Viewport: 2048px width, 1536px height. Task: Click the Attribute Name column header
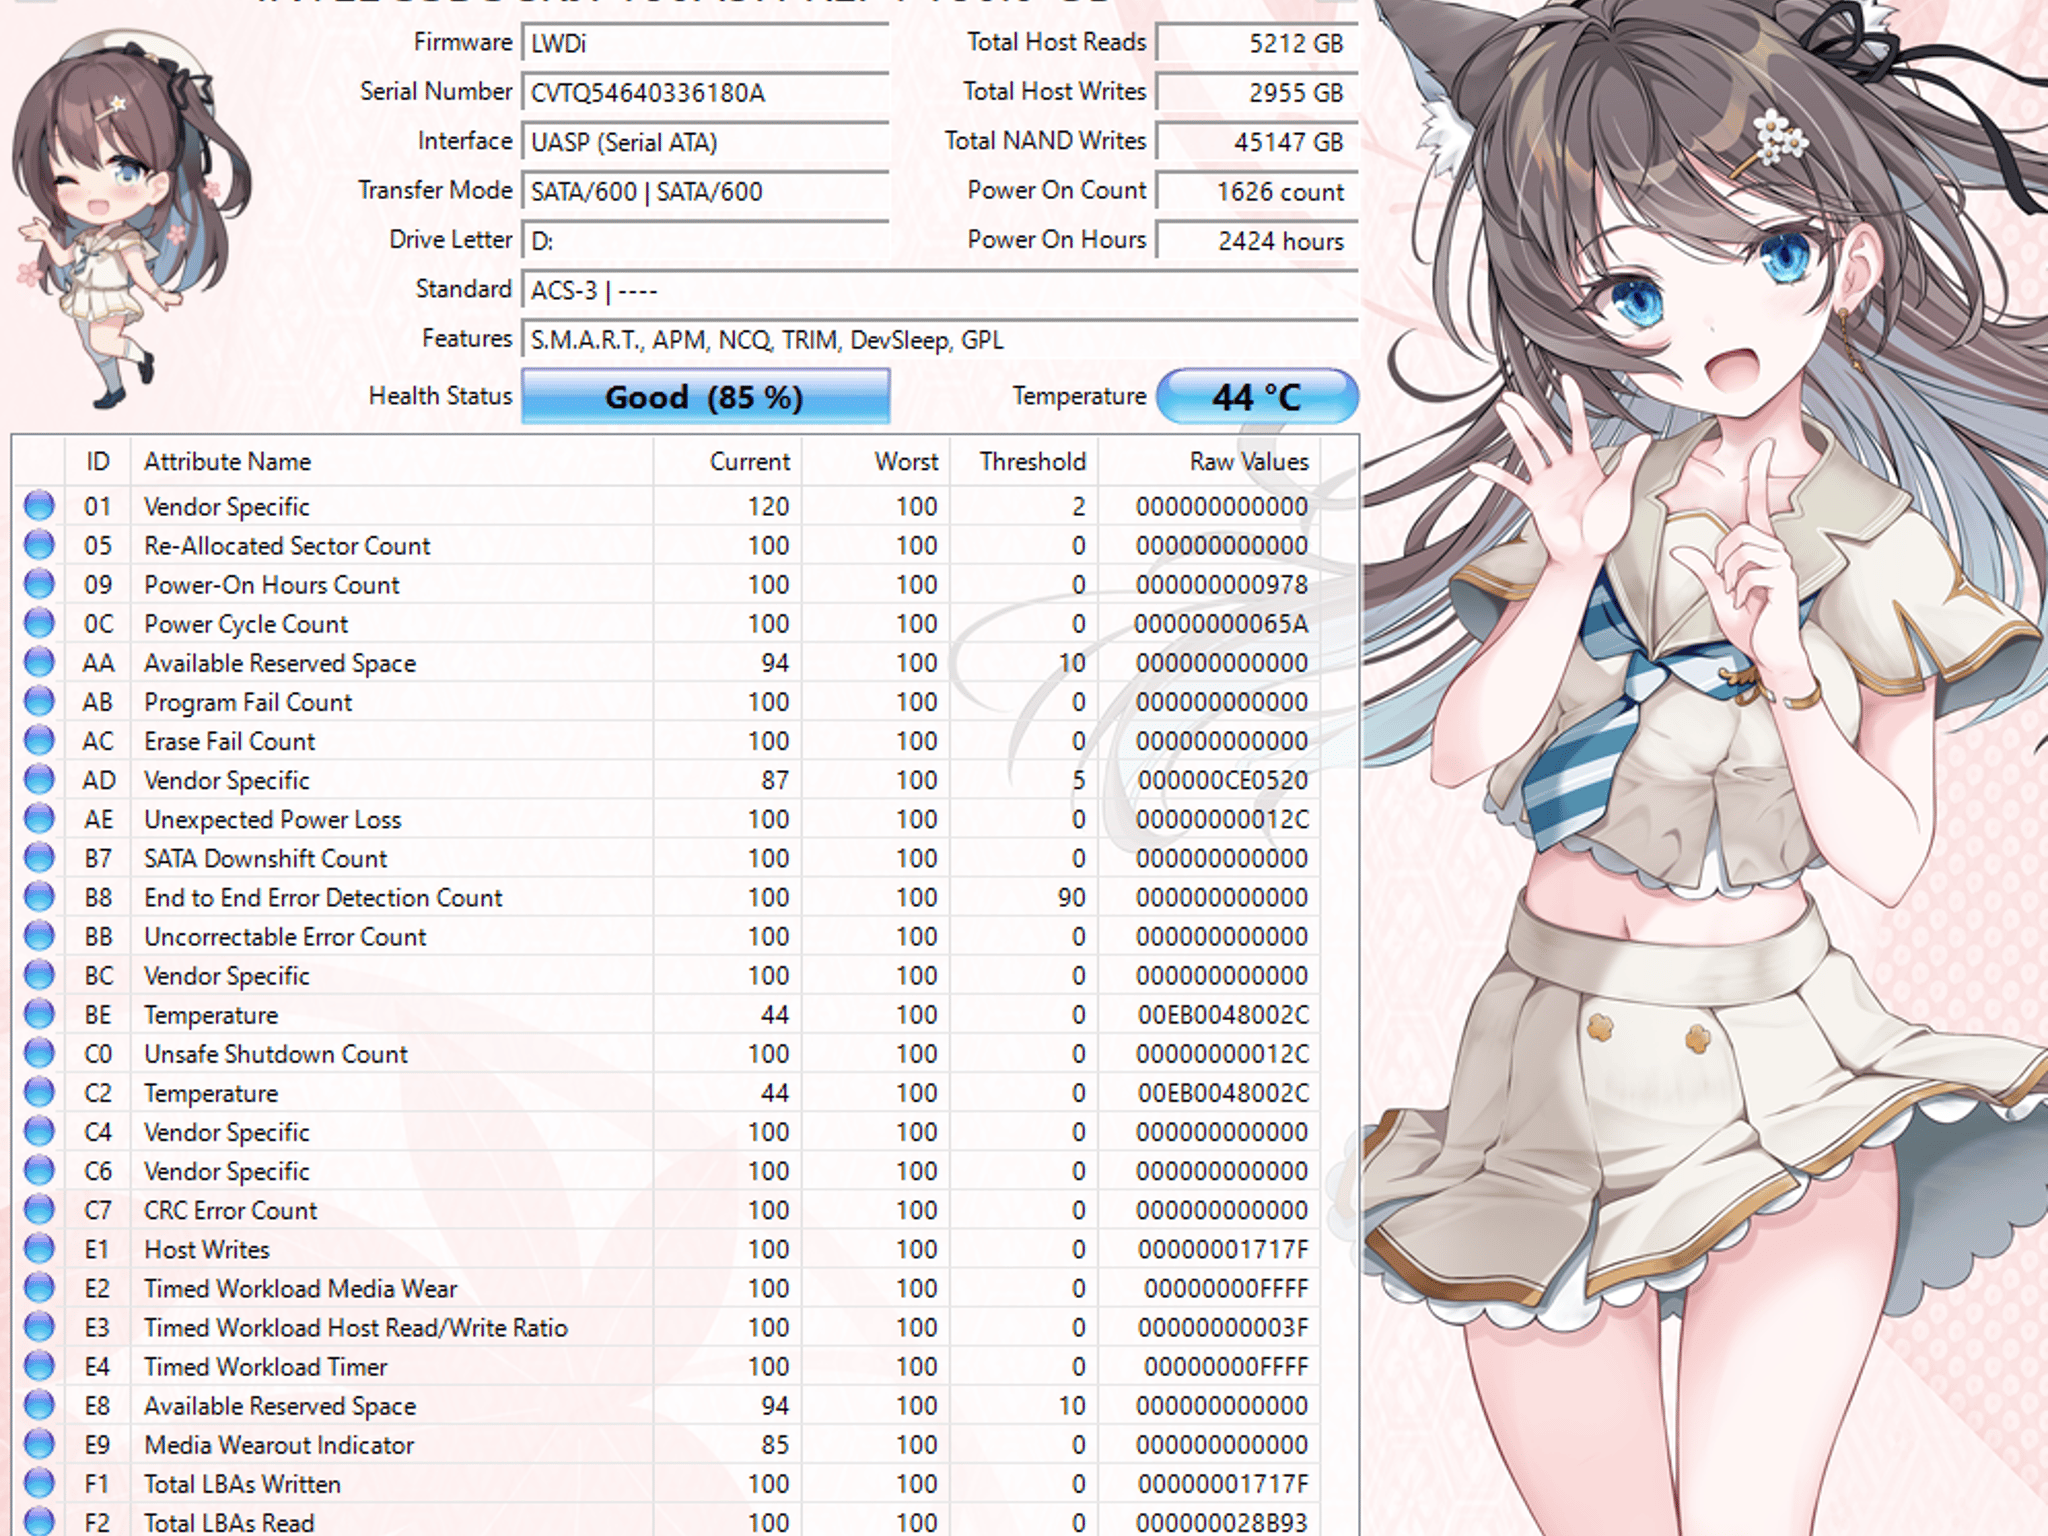pyautogui.click(x=391, y=461)
